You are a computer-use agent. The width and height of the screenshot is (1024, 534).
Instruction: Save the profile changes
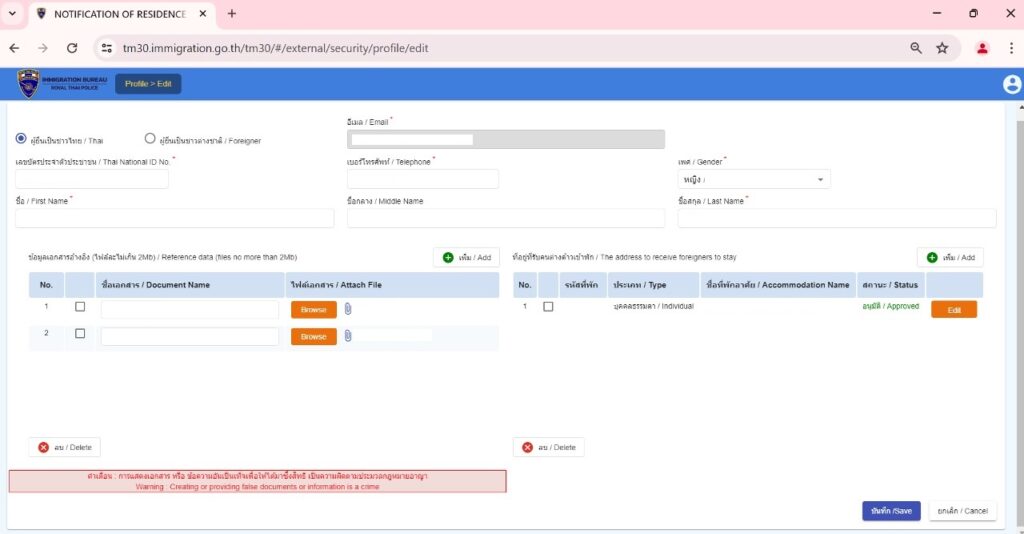[x=891, y=510]
